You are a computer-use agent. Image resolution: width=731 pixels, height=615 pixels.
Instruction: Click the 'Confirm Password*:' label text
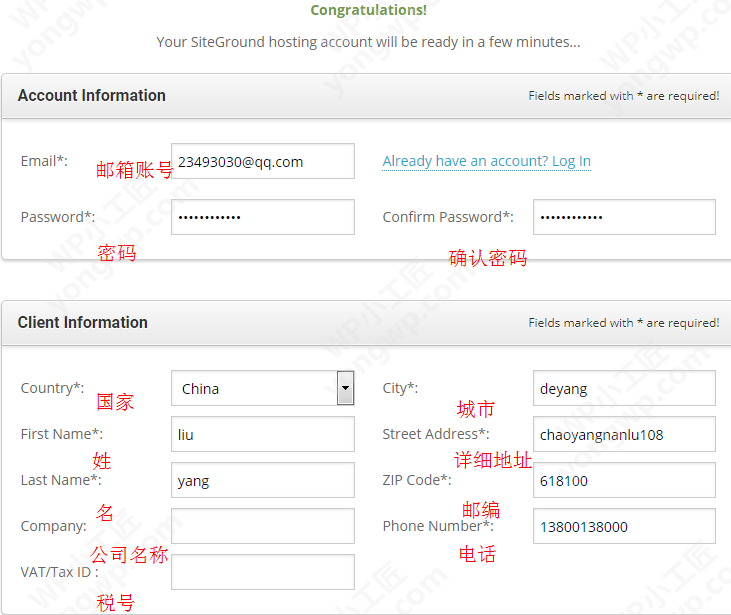[x=448, y=217]
